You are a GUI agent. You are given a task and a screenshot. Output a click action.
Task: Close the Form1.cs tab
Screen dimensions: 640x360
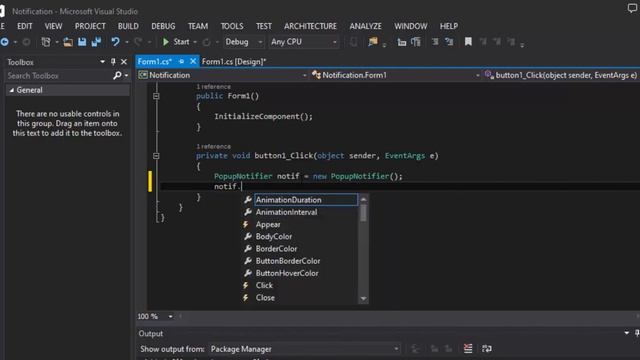[193, 61]
